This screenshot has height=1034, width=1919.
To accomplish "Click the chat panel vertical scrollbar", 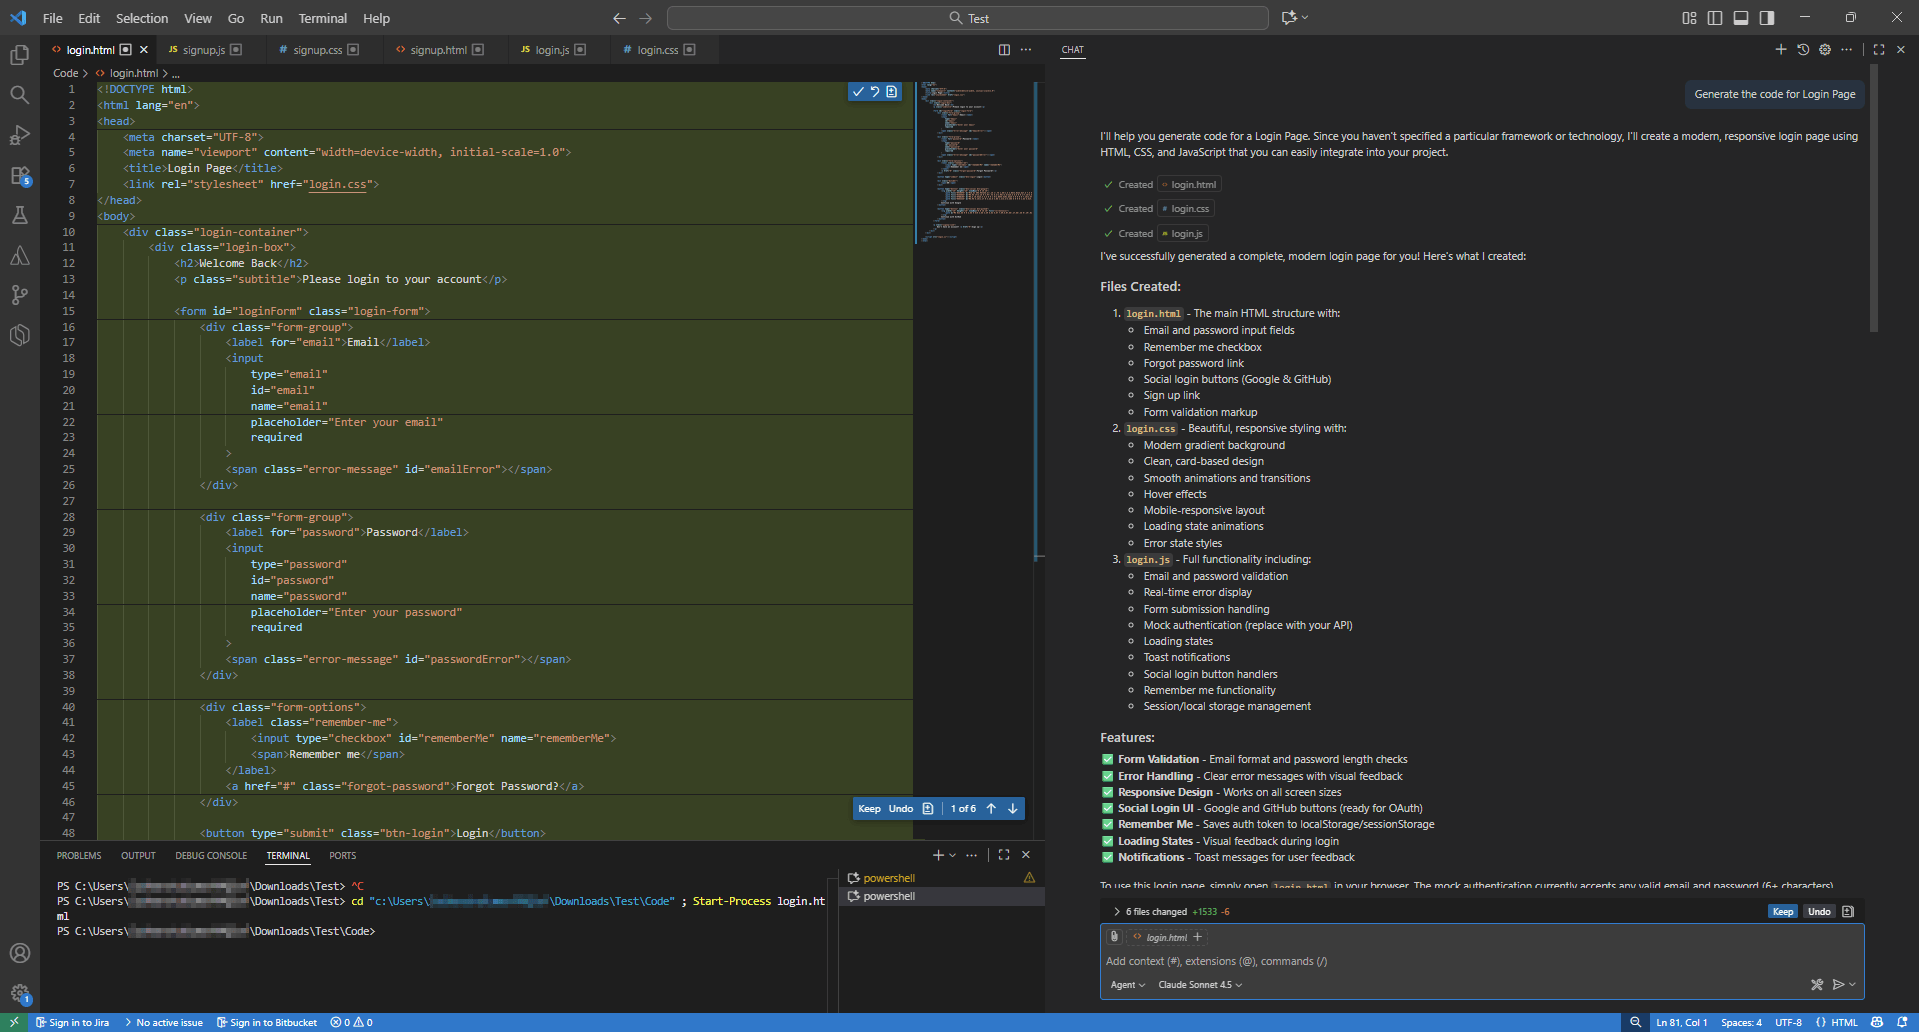I will tap(1873, 198).
